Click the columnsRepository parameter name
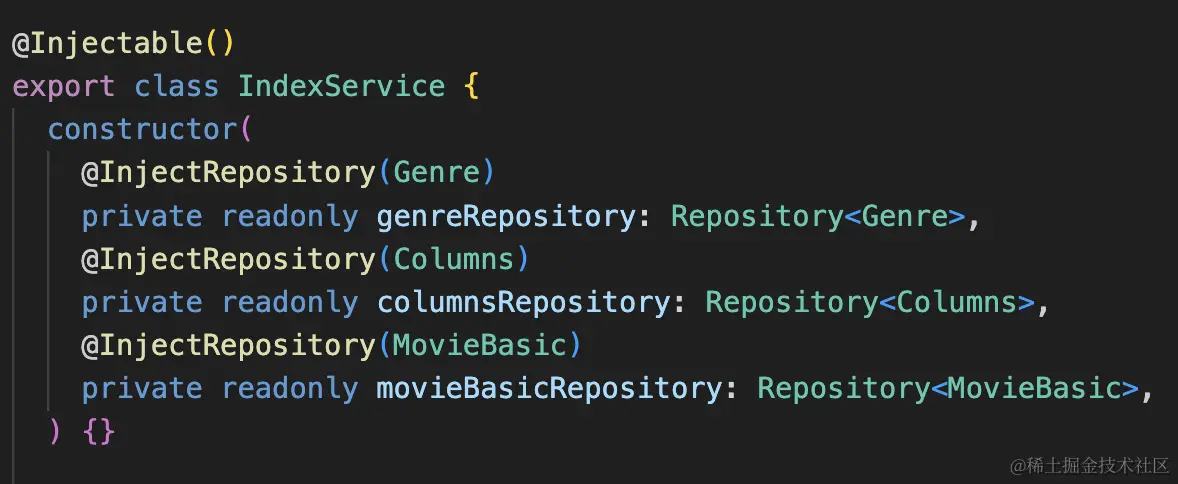Image resolution: width=1178 pixels, height=484 pixels. pos(523,304)
